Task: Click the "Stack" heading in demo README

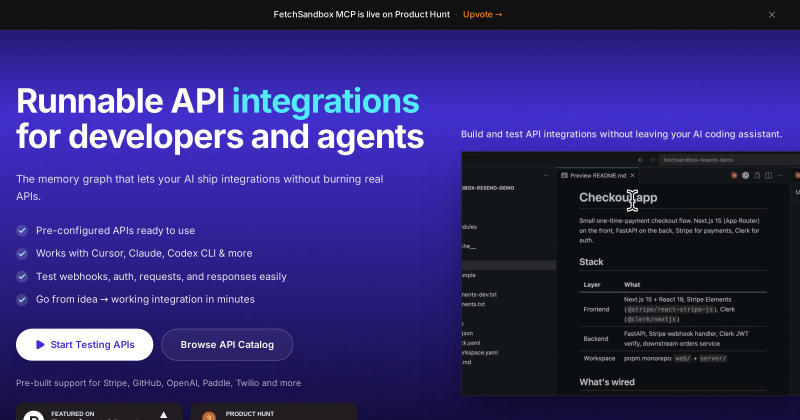Action: click(591, 262)
